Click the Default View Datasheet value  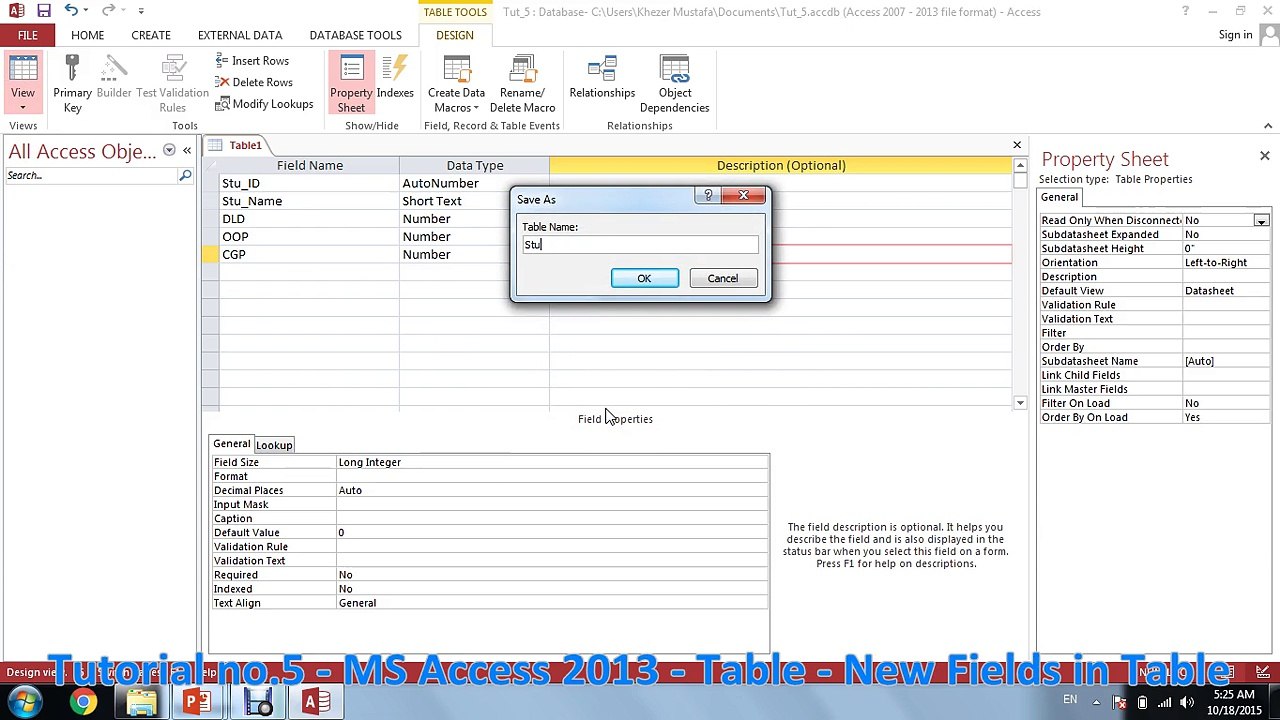coord(1227,291)
